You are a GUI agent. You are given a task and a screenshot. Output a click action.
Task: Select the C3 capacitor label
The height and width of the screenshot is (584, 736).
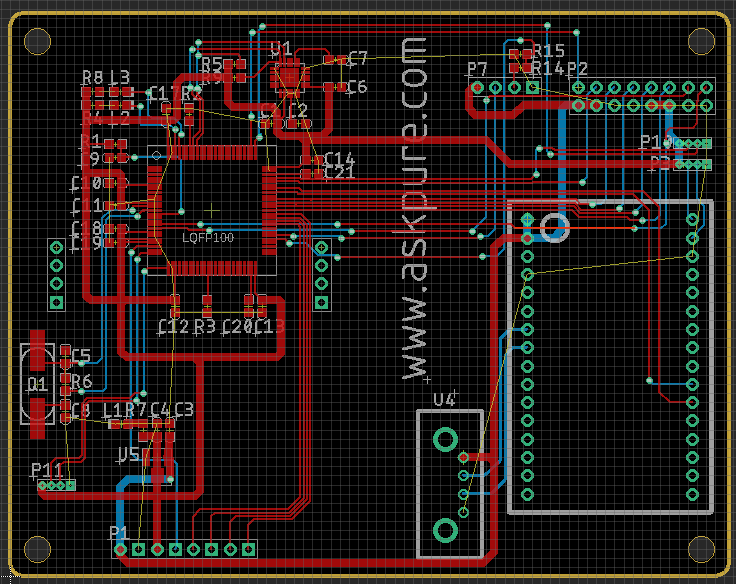[x=184, y=410]
